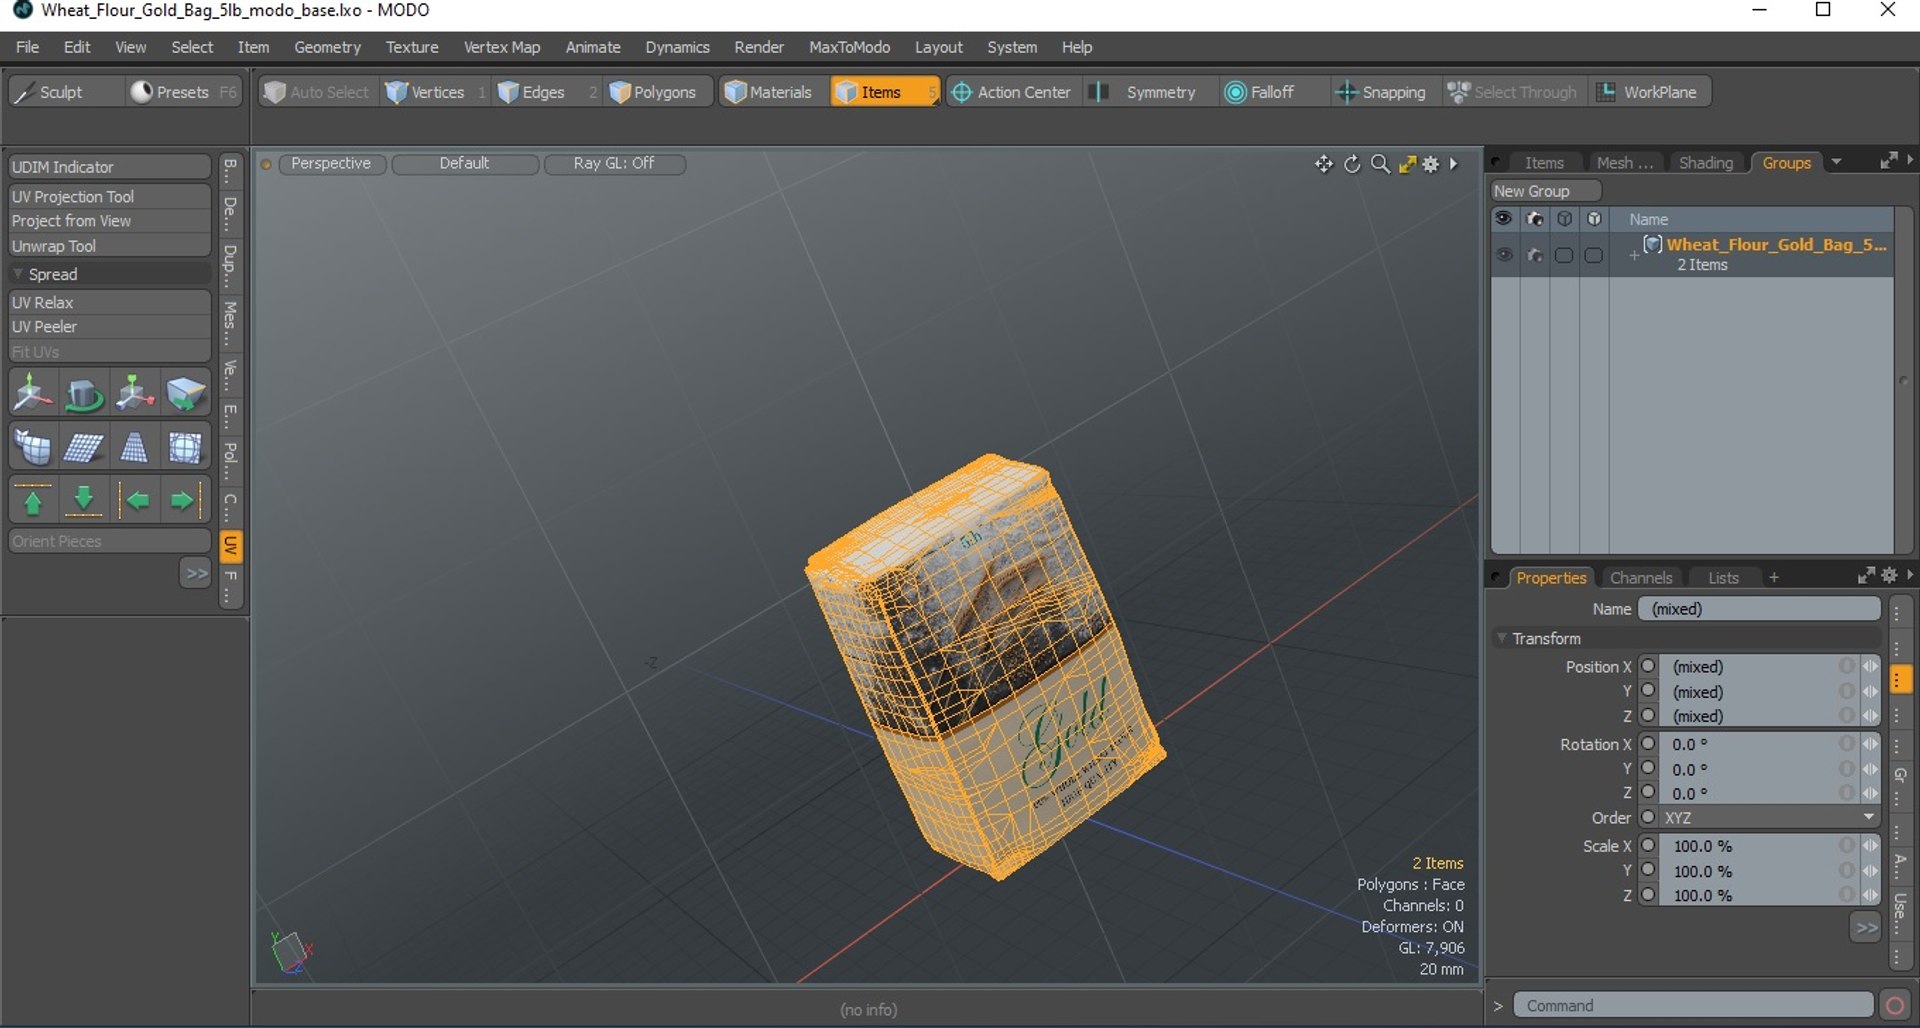
Task: Click the skewed UV grid icon
Action: (x=84, y=447)
